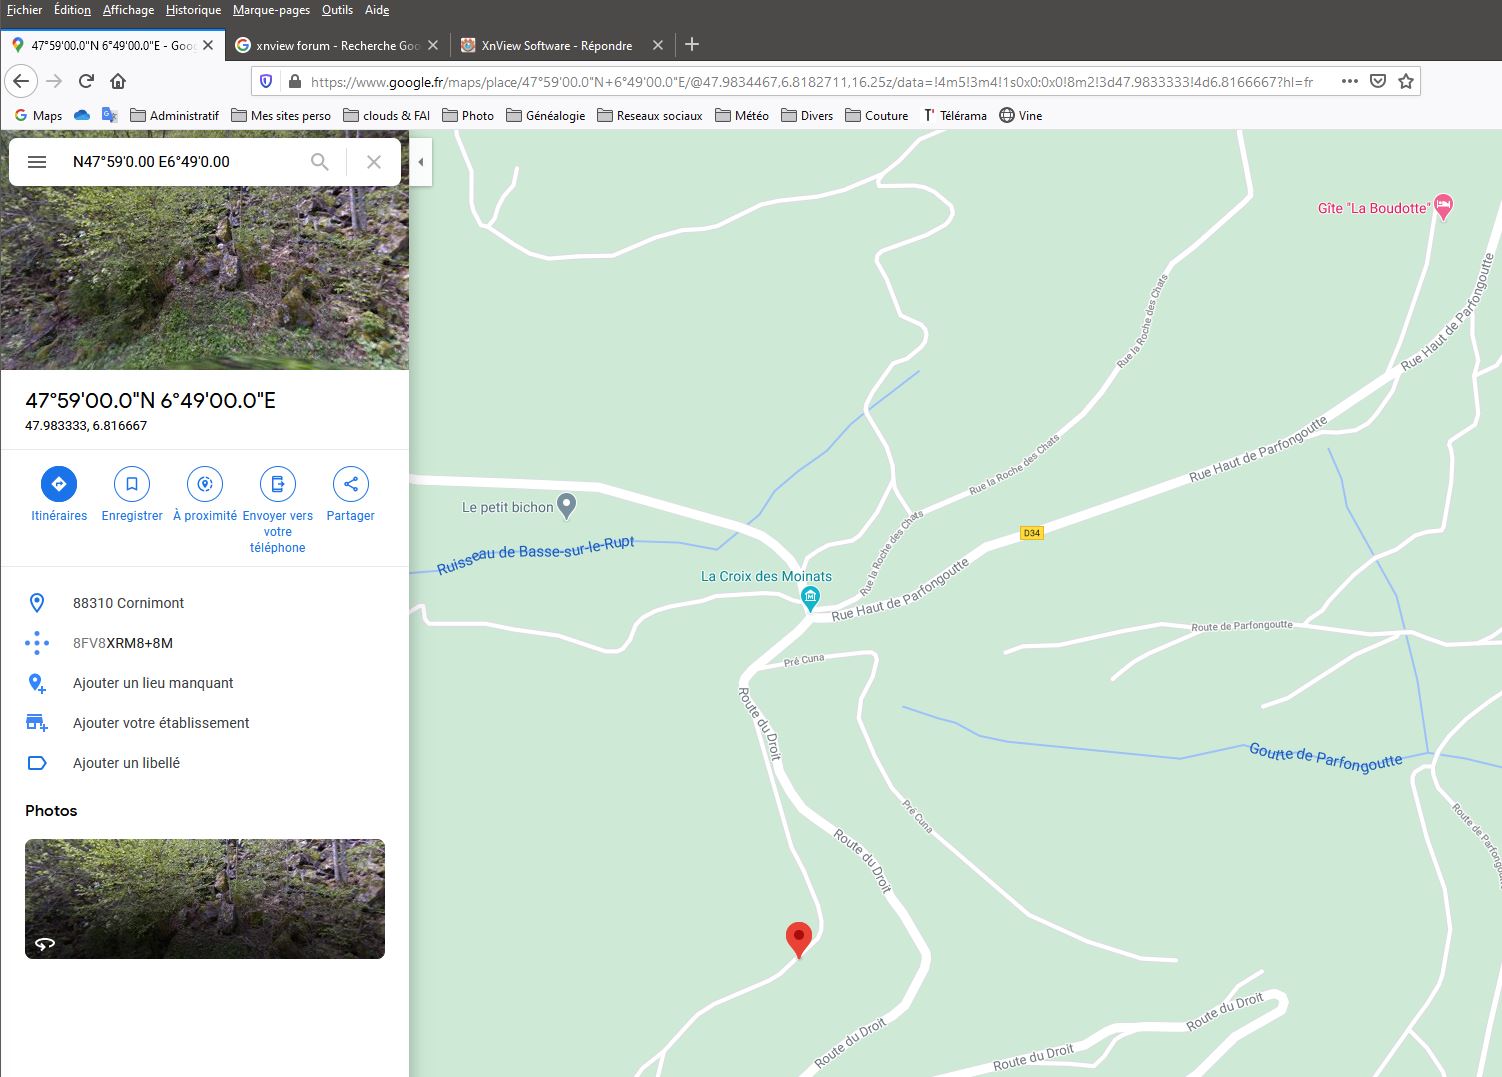
Task: Open the Aide menu
Action: [377, 10]
